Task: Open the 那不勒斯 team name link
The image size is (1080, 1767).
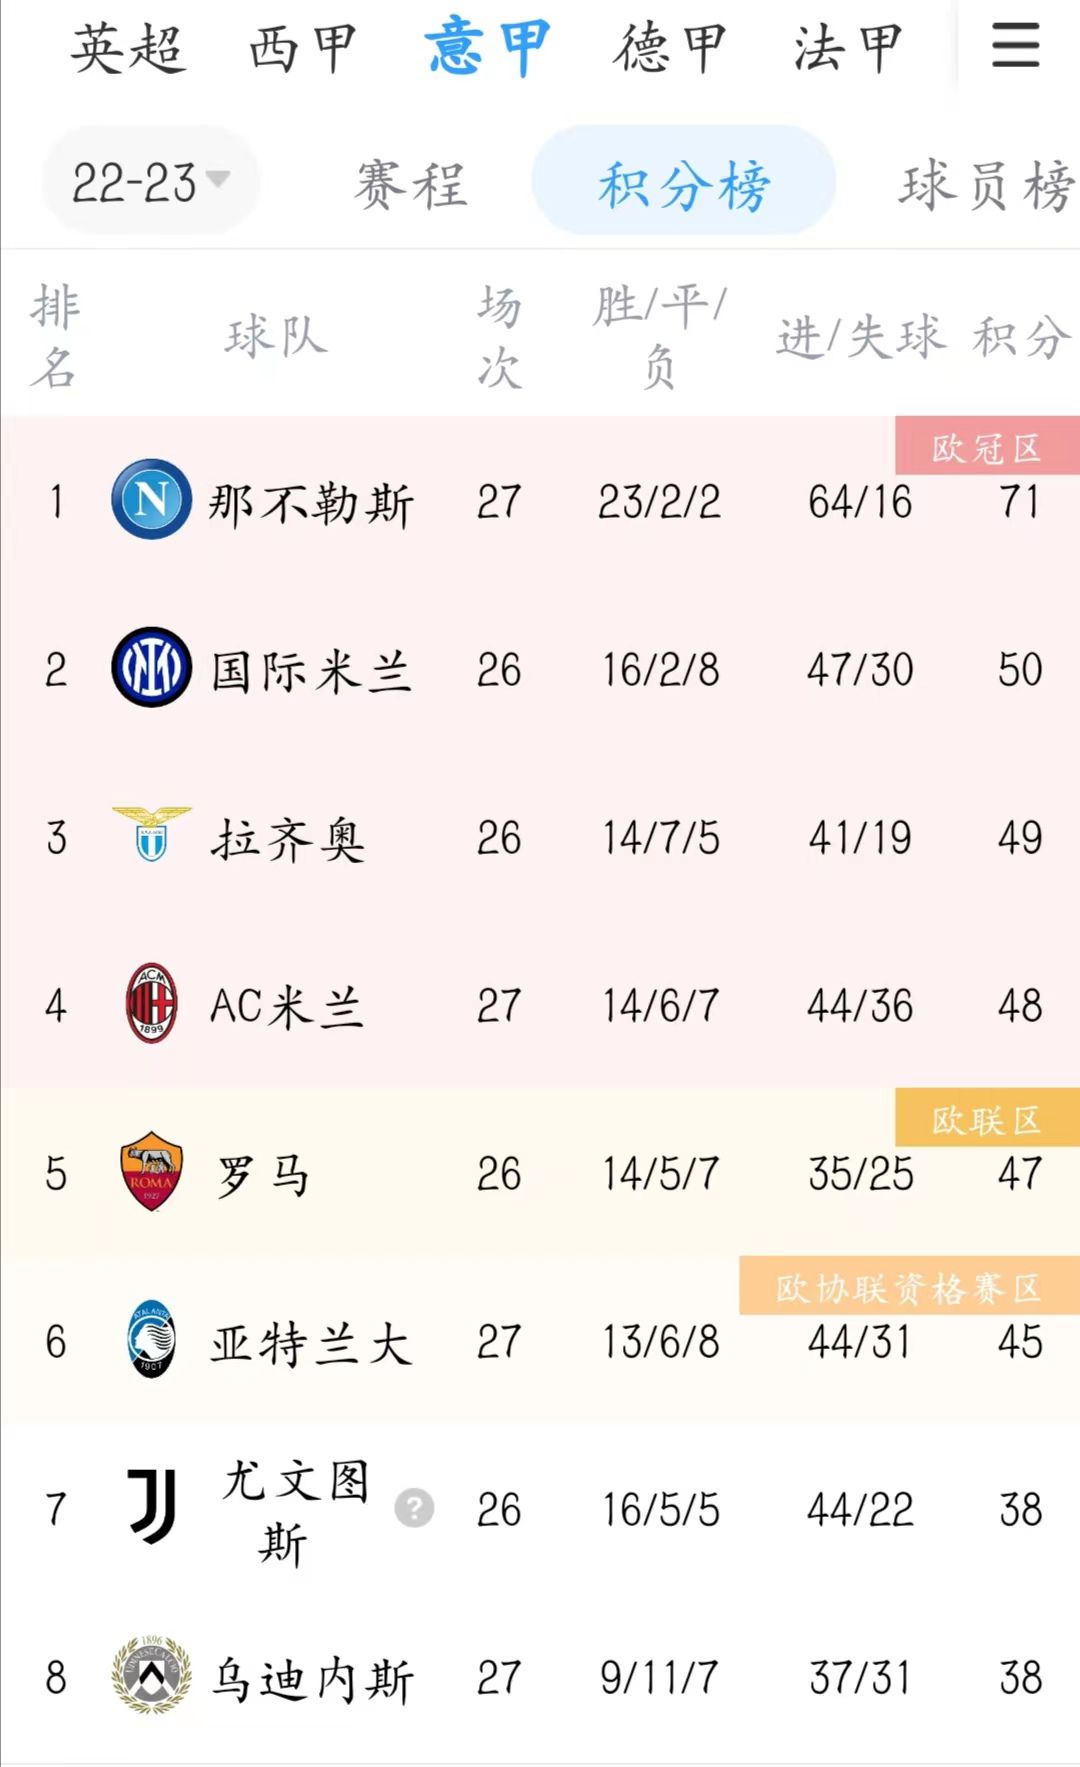Action: [x=311, y=502]
